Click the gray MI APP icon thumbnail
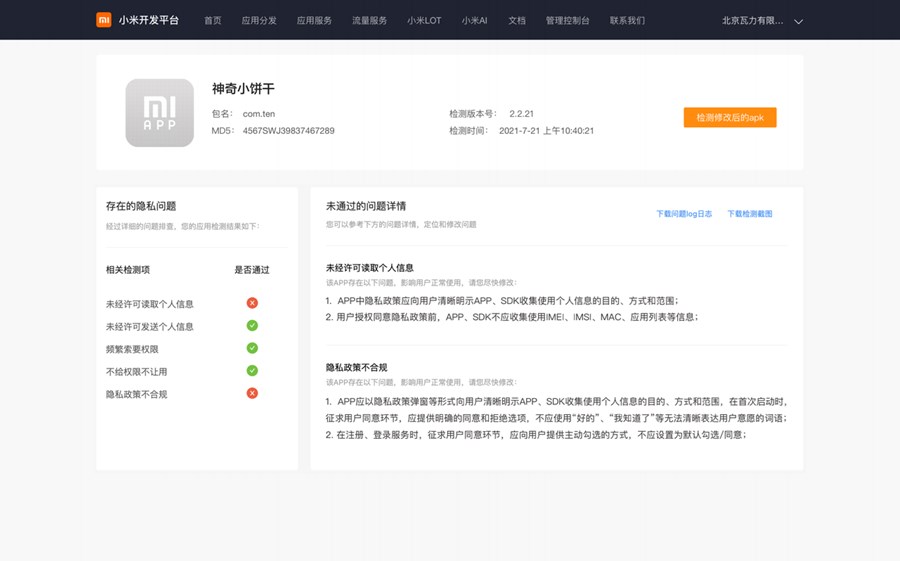Screen dimensions: 900x561 tap(160, 113)
